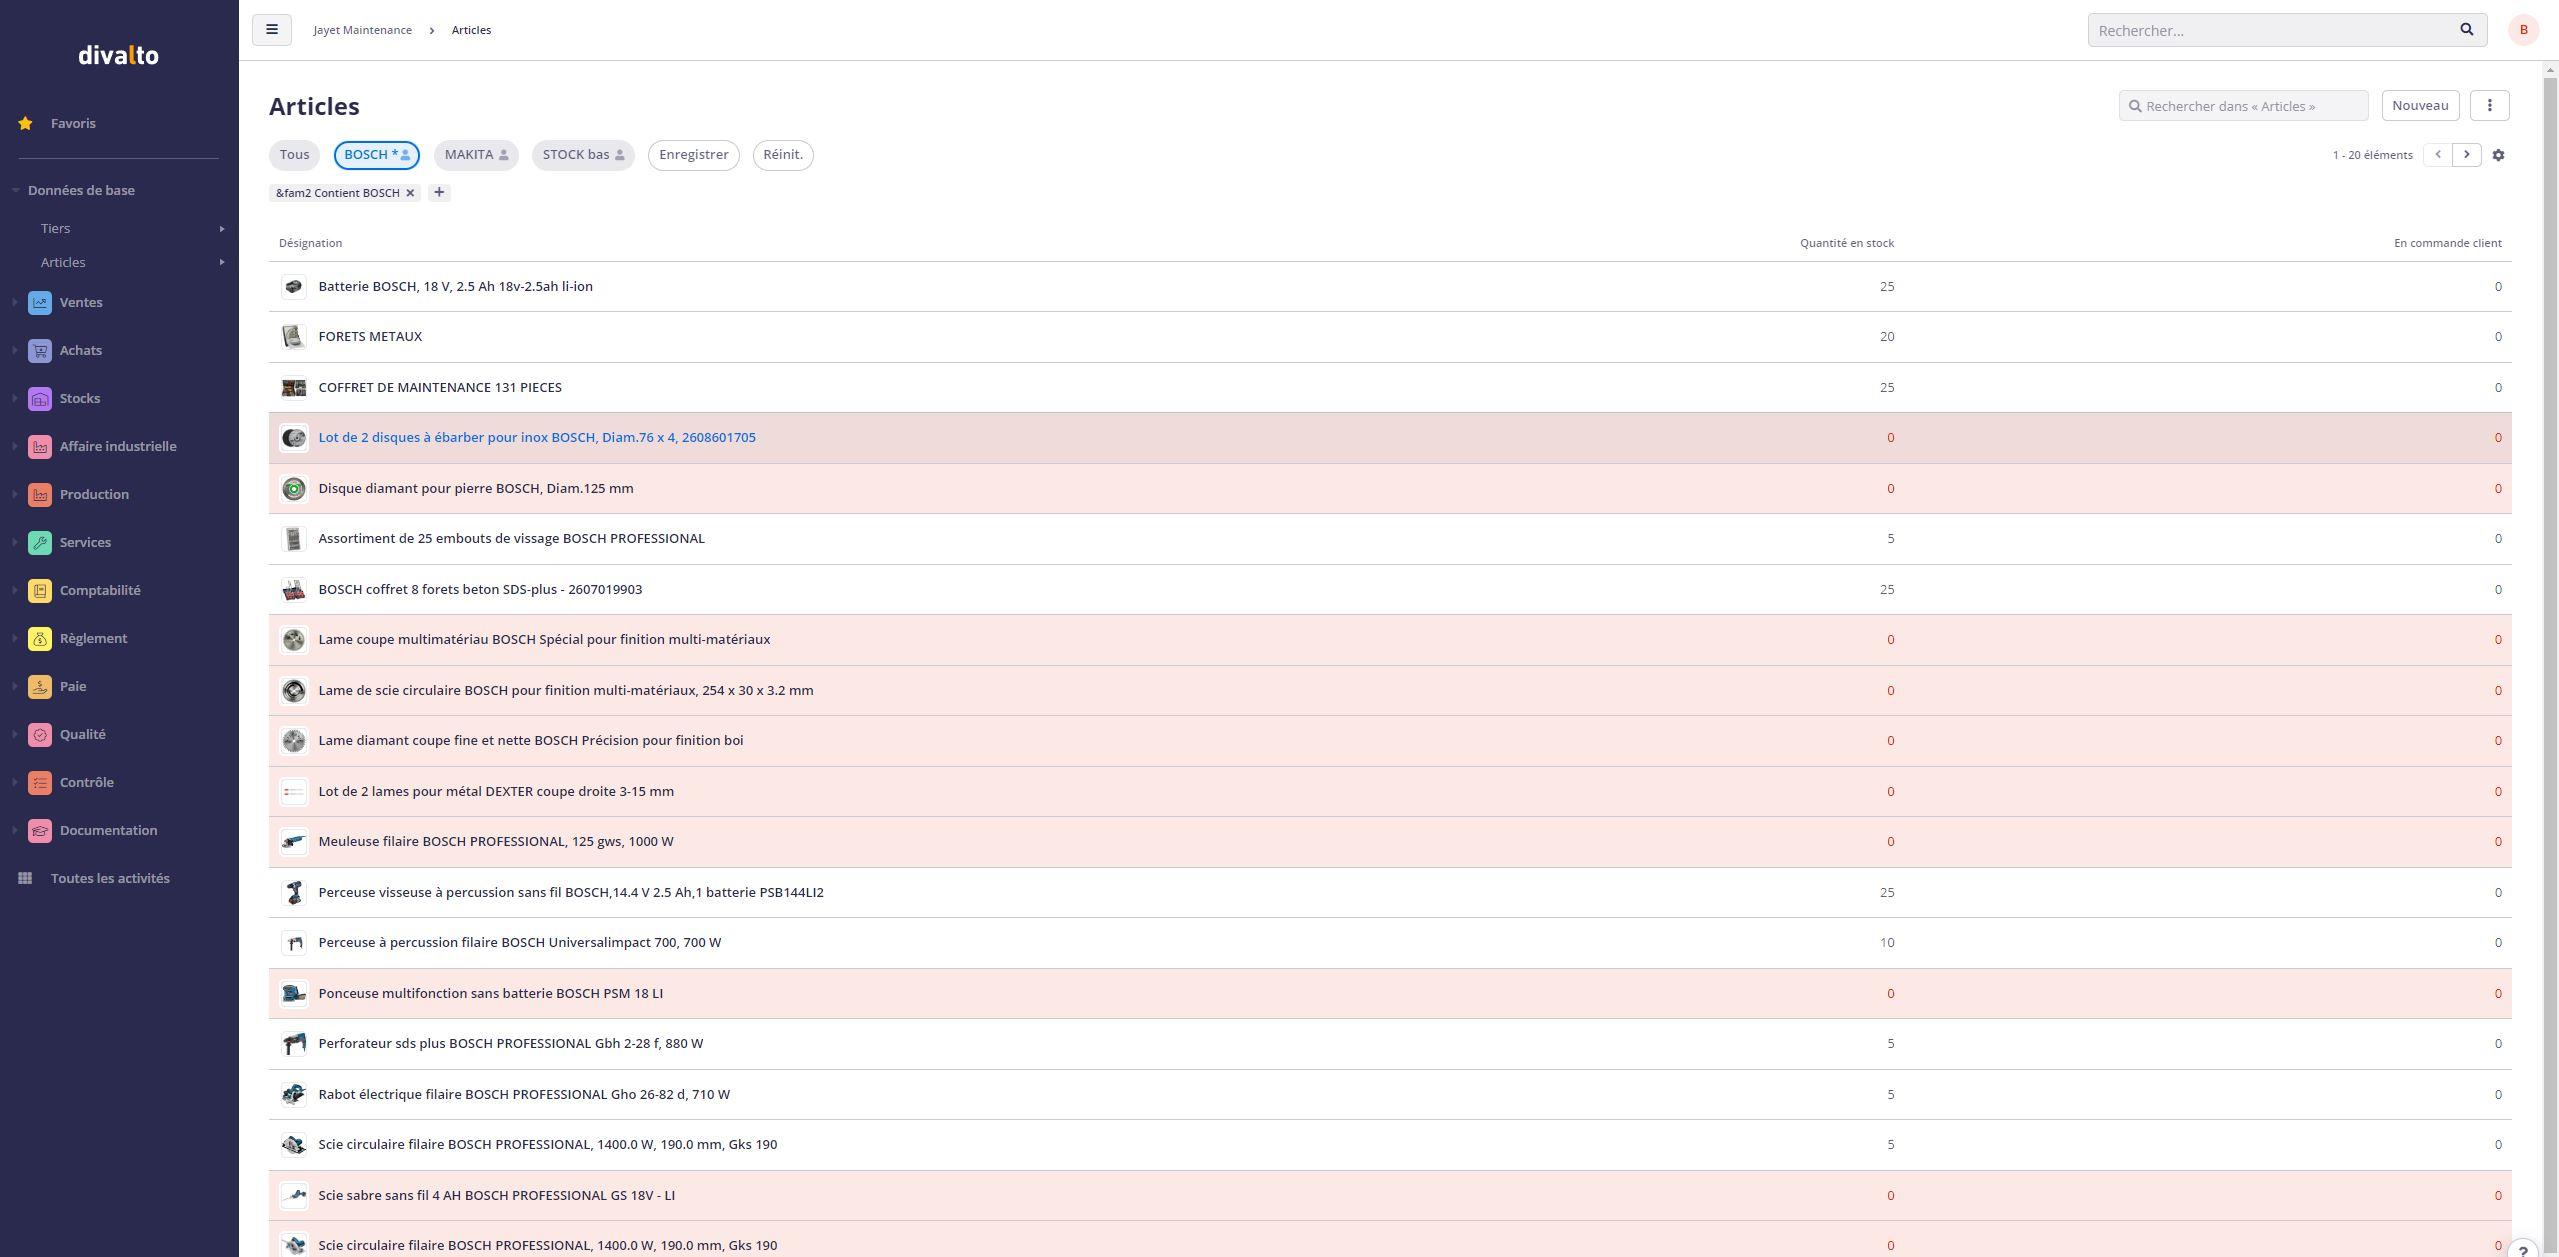Click the Achats cart icon
2559x1257 pixels.
click(40, 350)
